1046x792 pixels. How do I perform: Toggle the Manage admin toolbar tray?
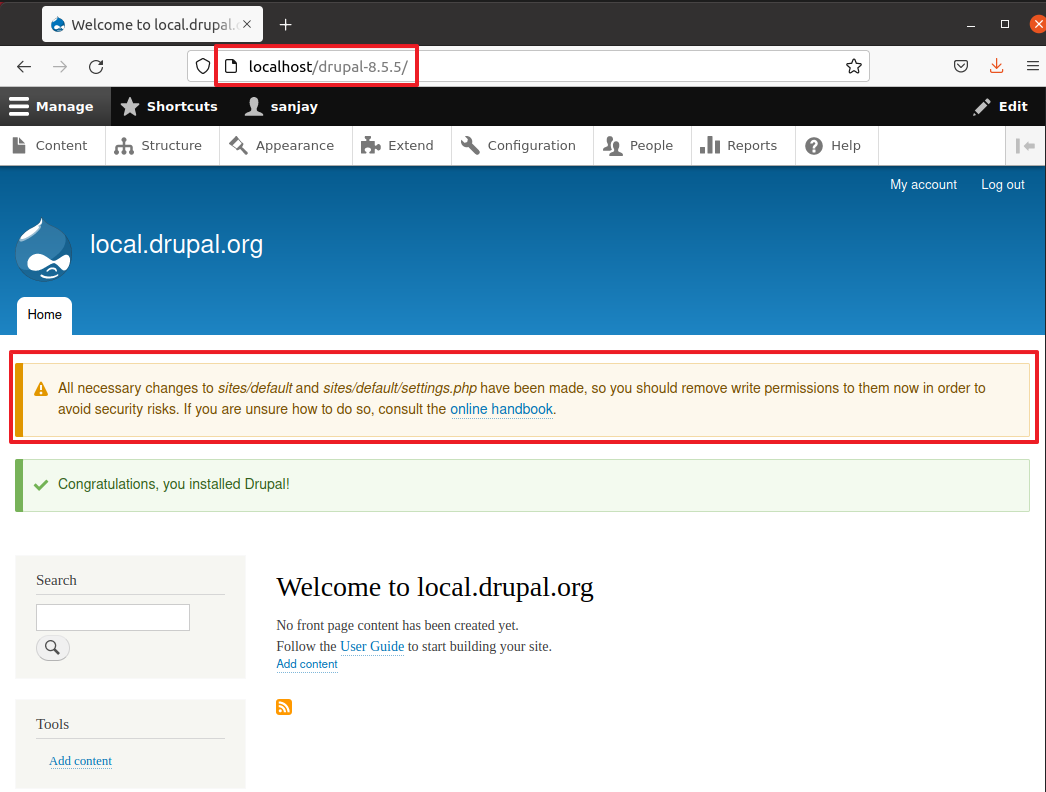(x=52, y=106)
